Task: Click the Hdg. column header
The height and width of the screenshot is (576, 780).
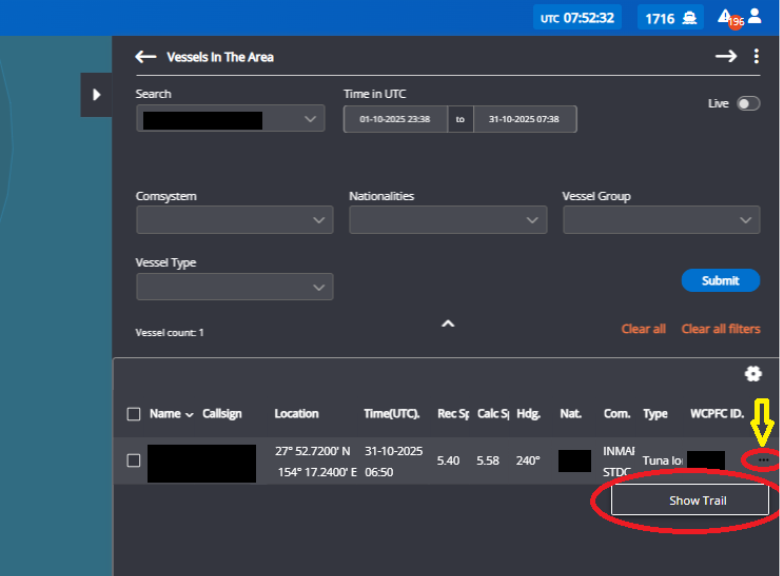Action: 528,414
